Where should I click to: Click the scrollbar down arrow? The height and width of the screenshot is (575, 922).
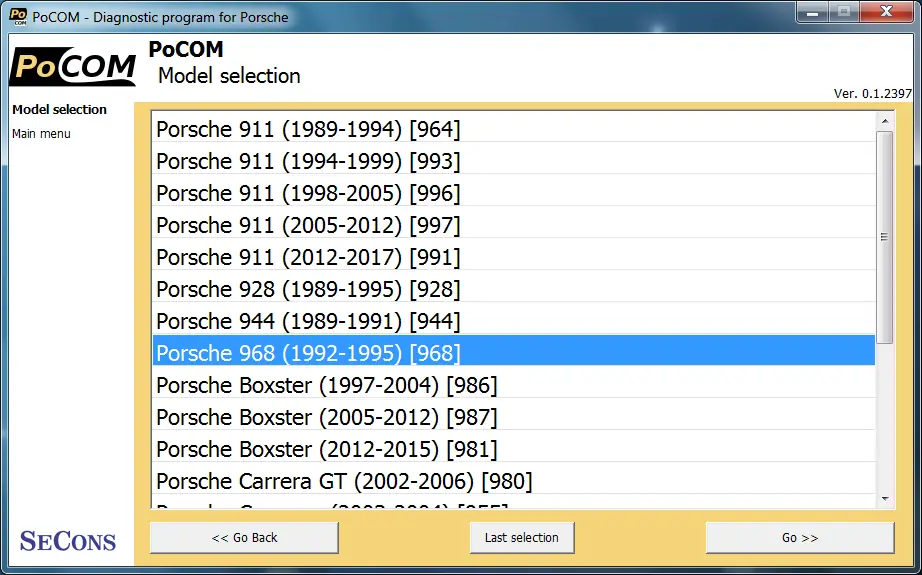click(x=885, y=499)
